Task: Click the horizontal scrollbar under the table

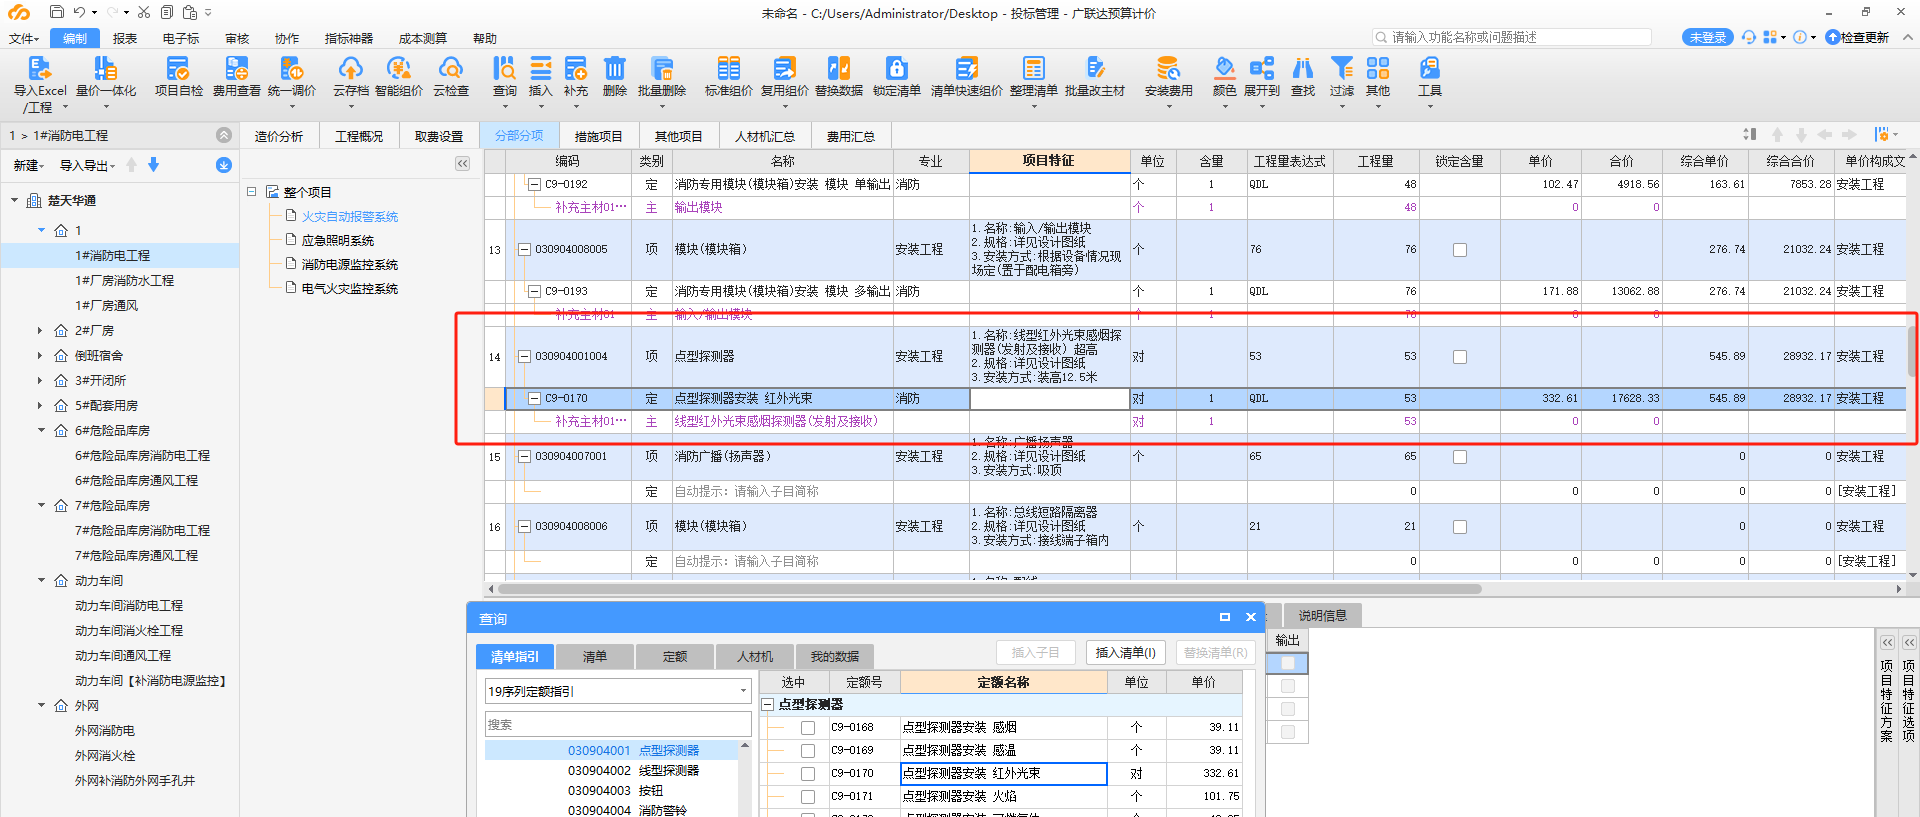Action: [x=988, y=589]
